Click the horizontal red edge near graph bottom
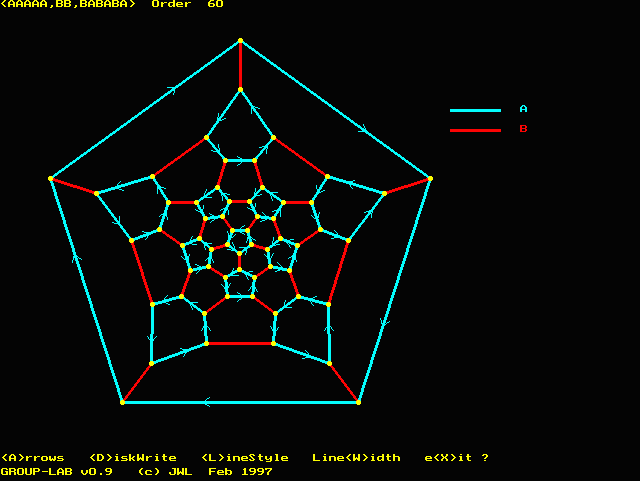The image size is (640, 481). click(240, 343)
